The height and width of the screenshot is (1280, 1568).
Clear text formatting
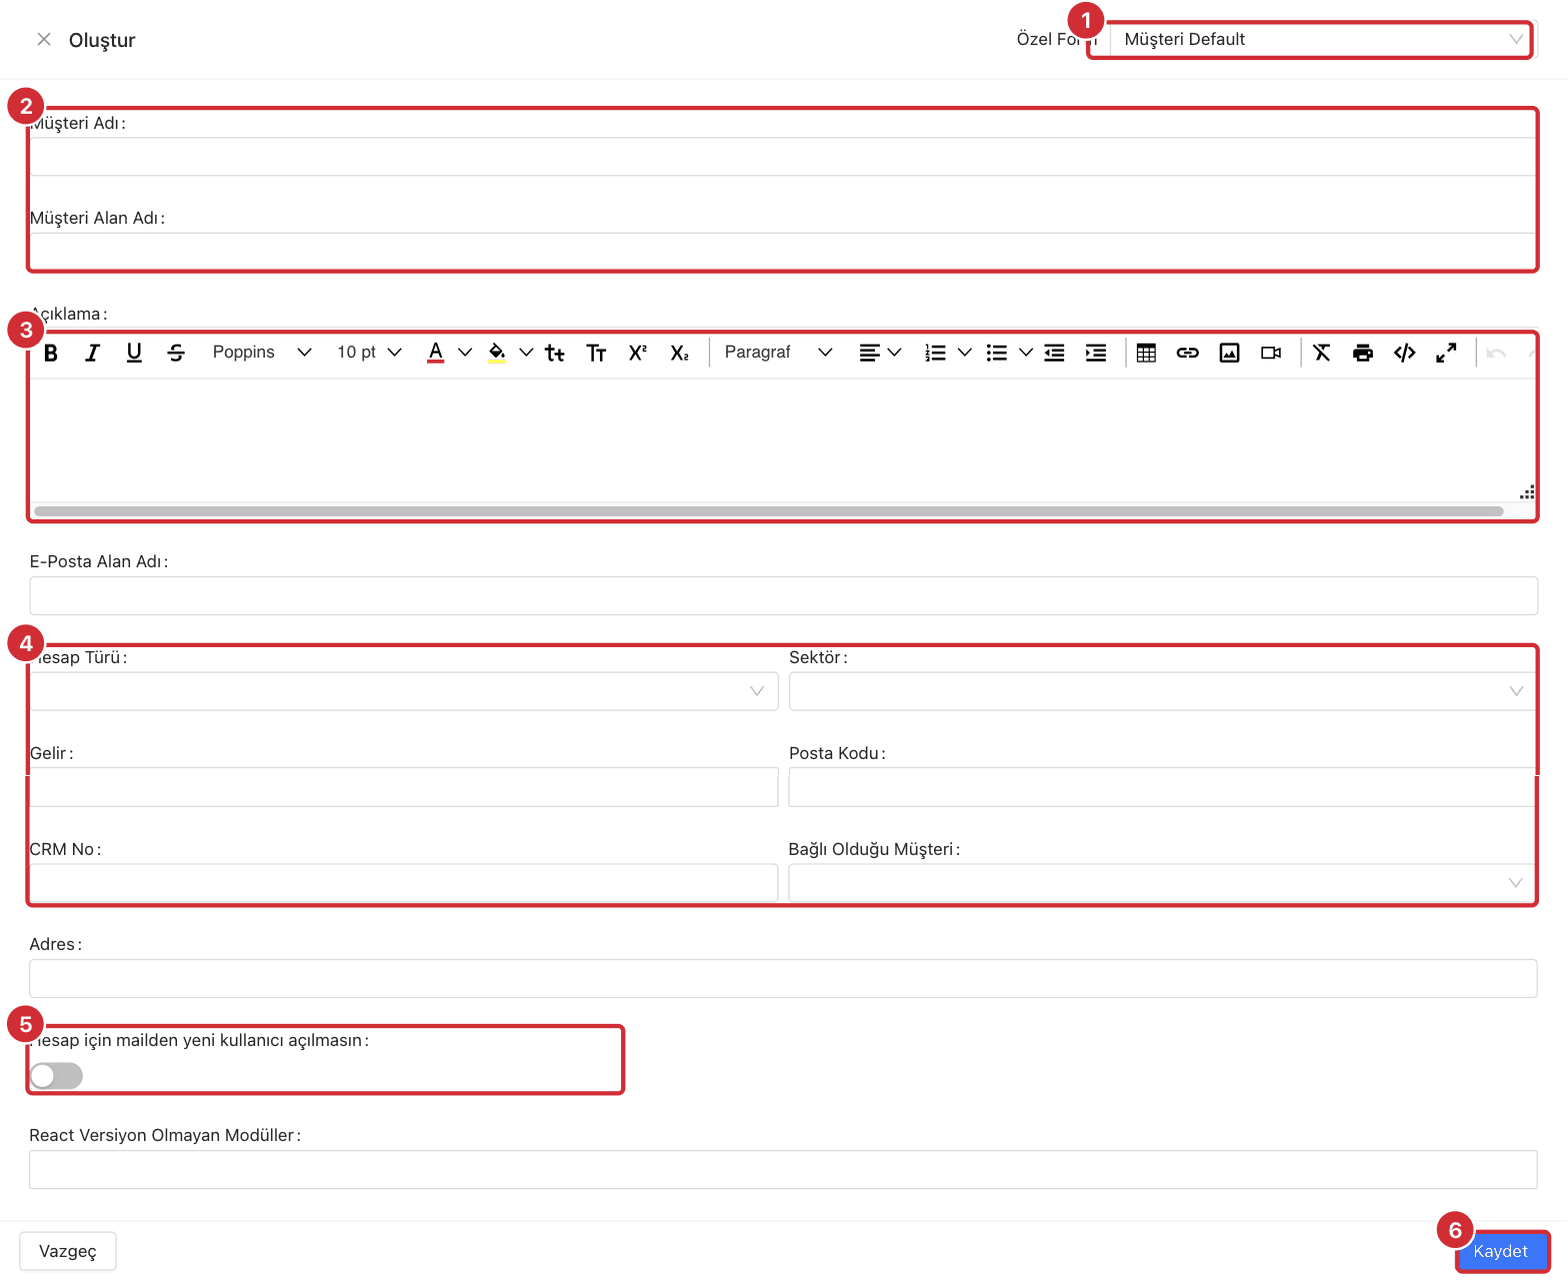point(1322,353)
